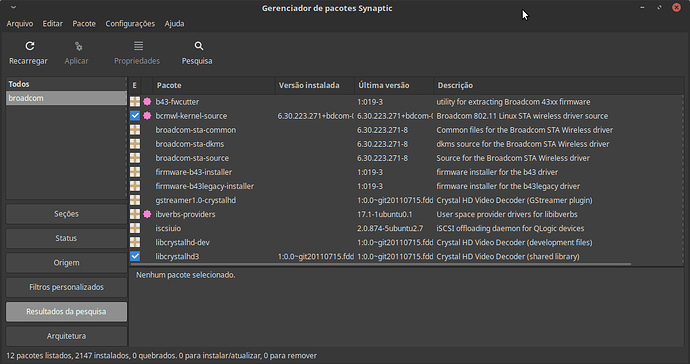Open the Arquivo menu
The width and height of the screenshot is (690, 364).
(20, 24)
